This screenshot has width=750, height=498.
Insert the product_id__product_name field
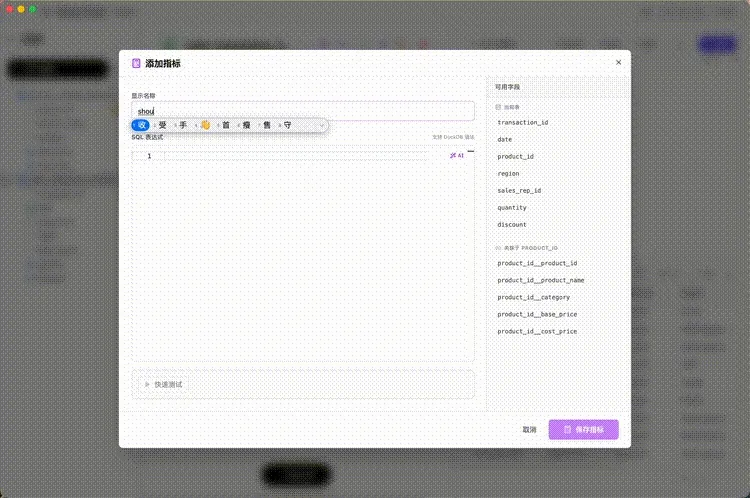tap(540, 280)
